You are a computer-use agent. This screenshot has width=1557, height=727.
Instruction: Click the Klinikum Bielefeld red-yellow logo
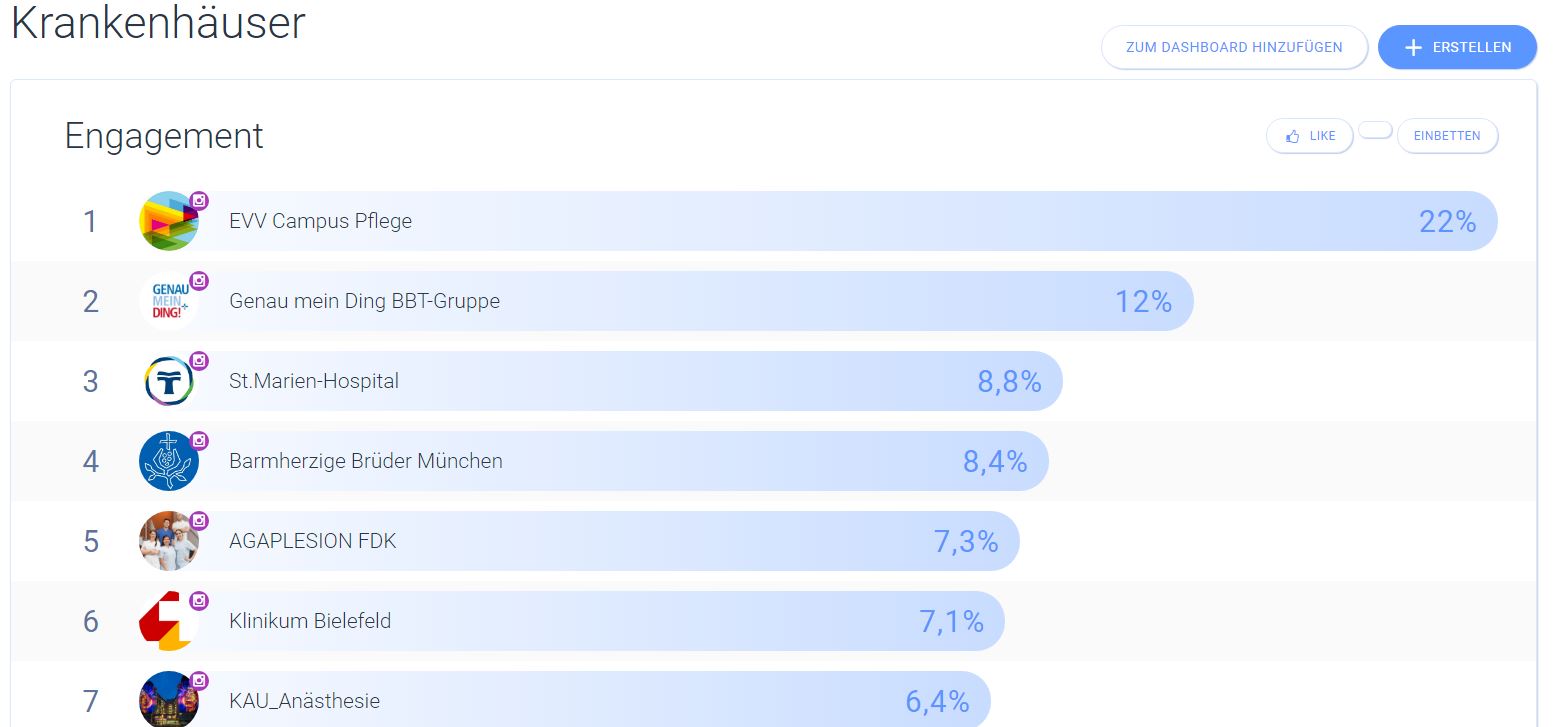(x=169, y=621)
